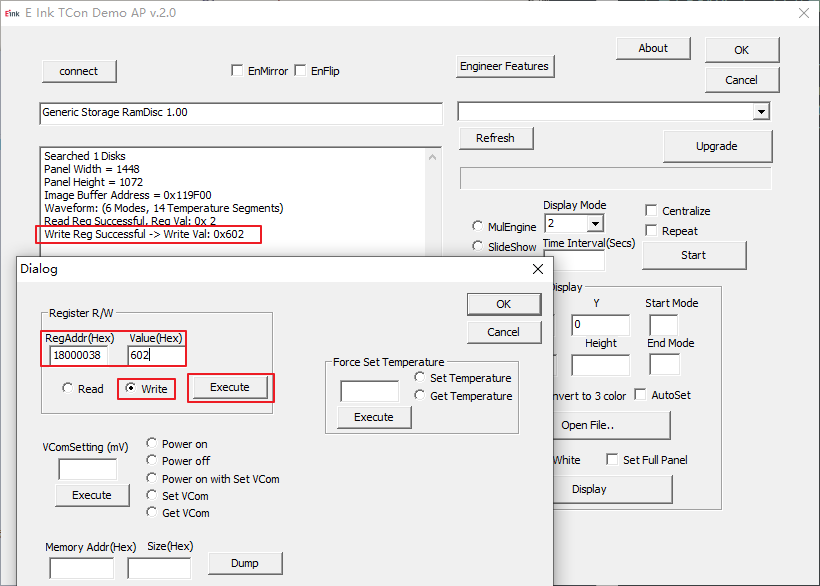This screenshot has width=820, height=586.
Task: Enable the EnMirror checkbox
Action: pyautogui.click(x=237, y=70)
